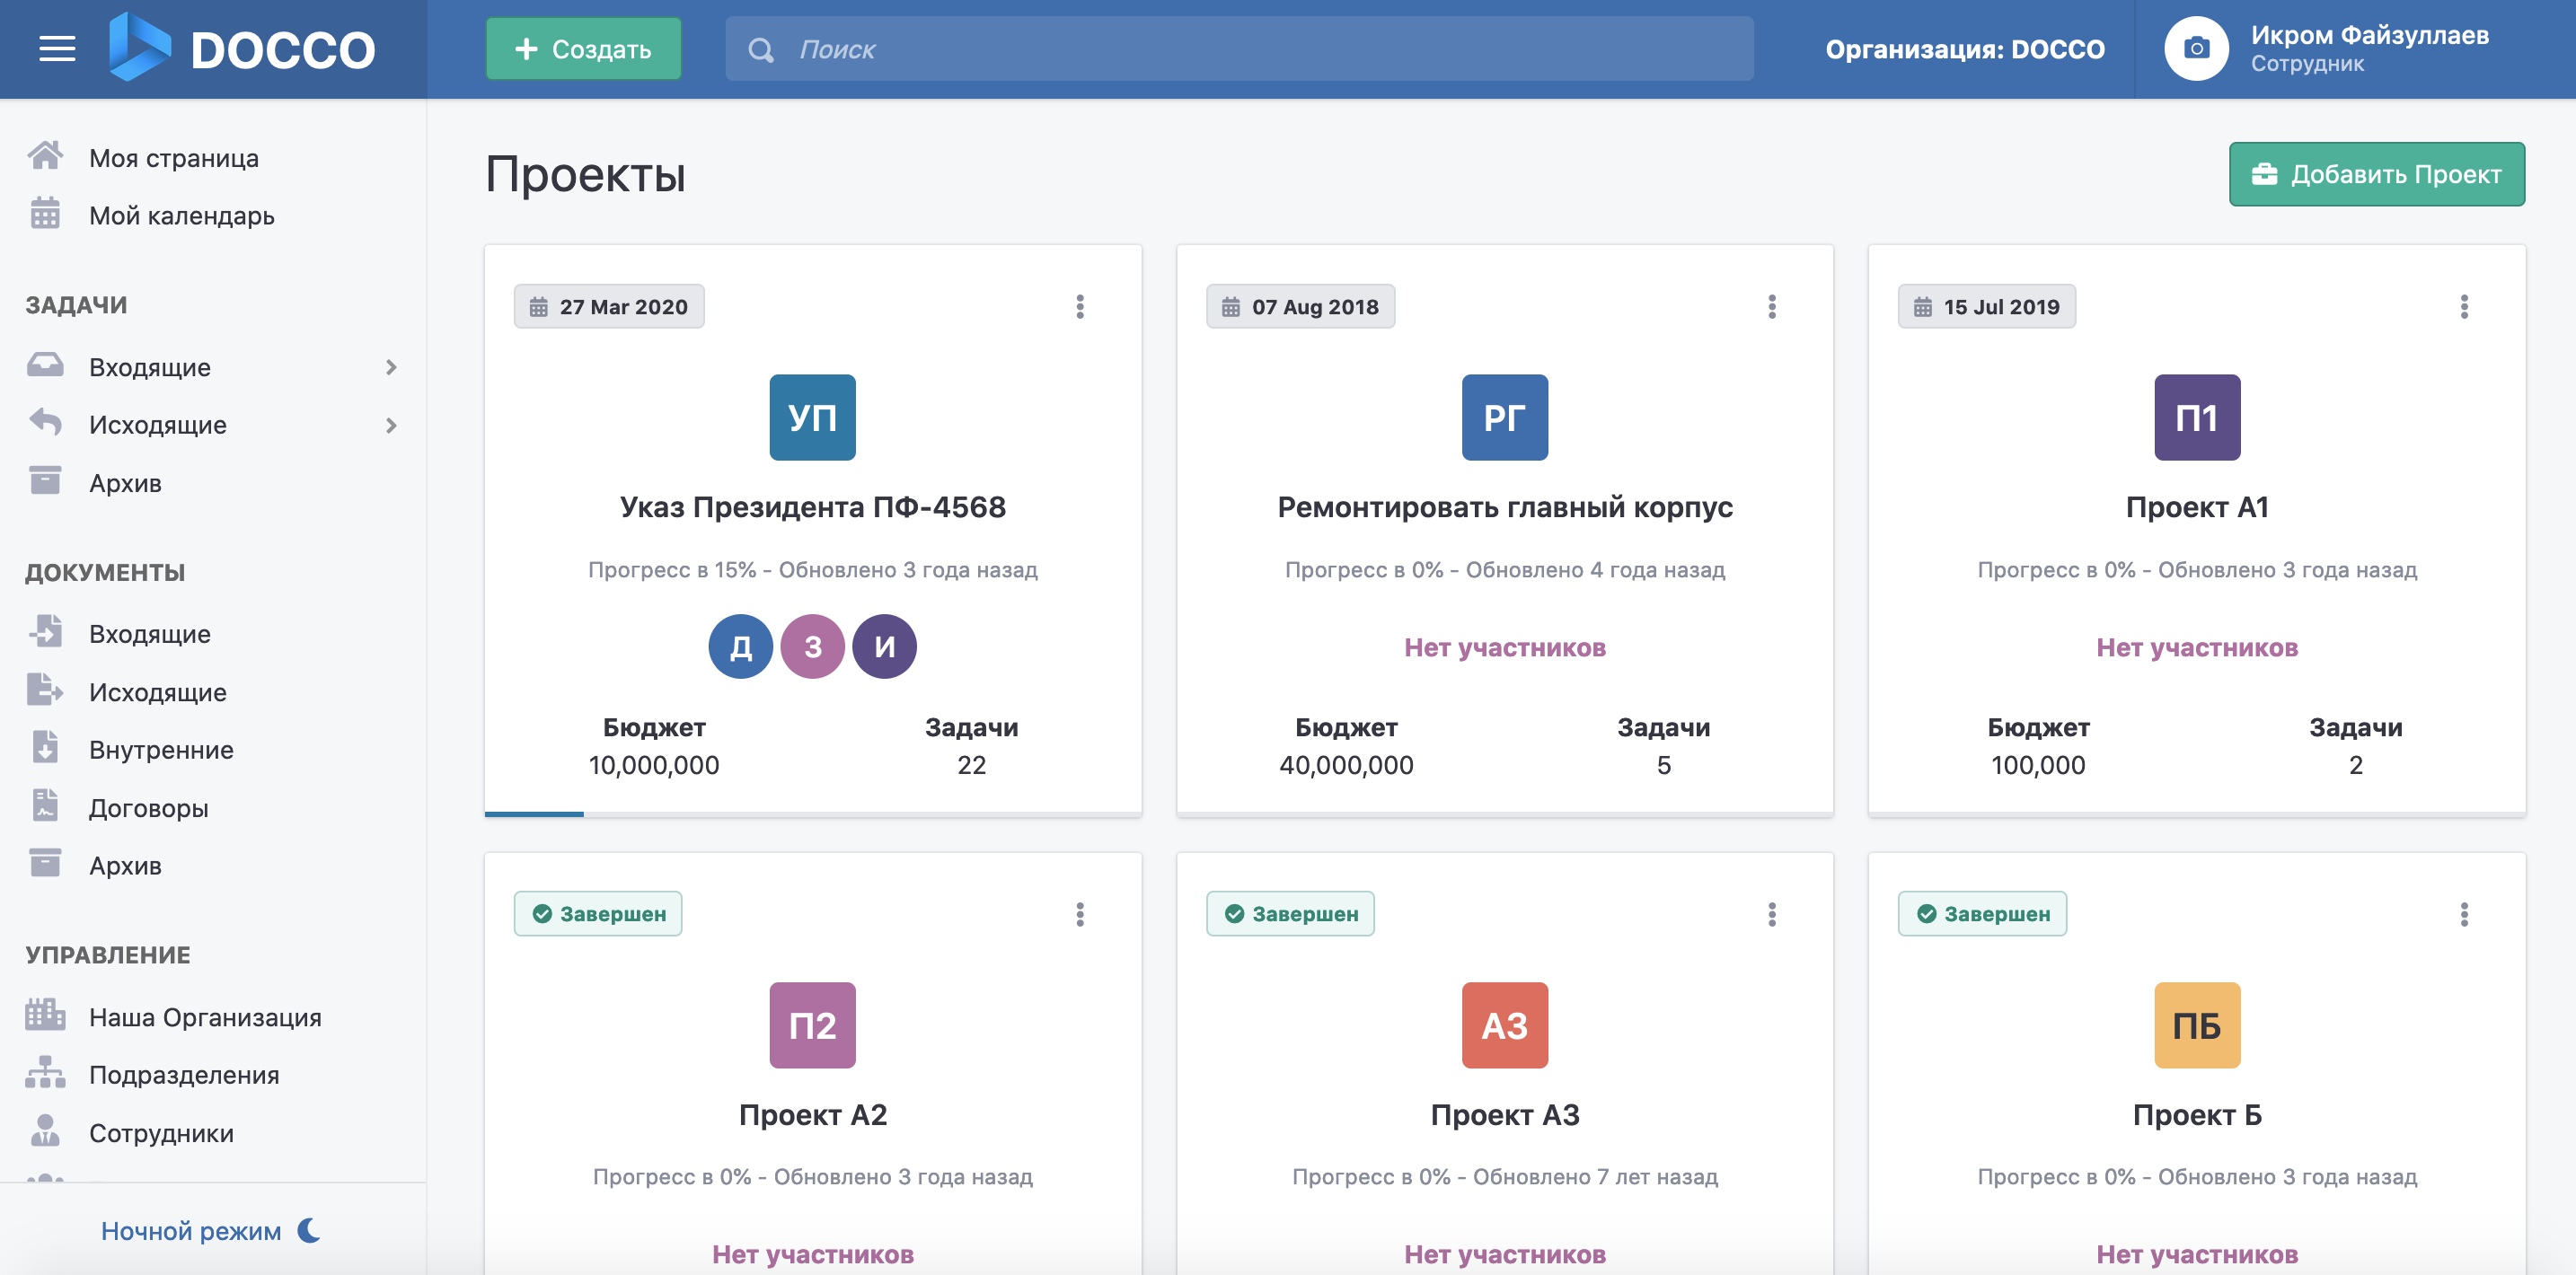Viewport: 2576px width, 1275px height.
Task: Expand the Входящие tasks chevron
Action: (391, 367)
